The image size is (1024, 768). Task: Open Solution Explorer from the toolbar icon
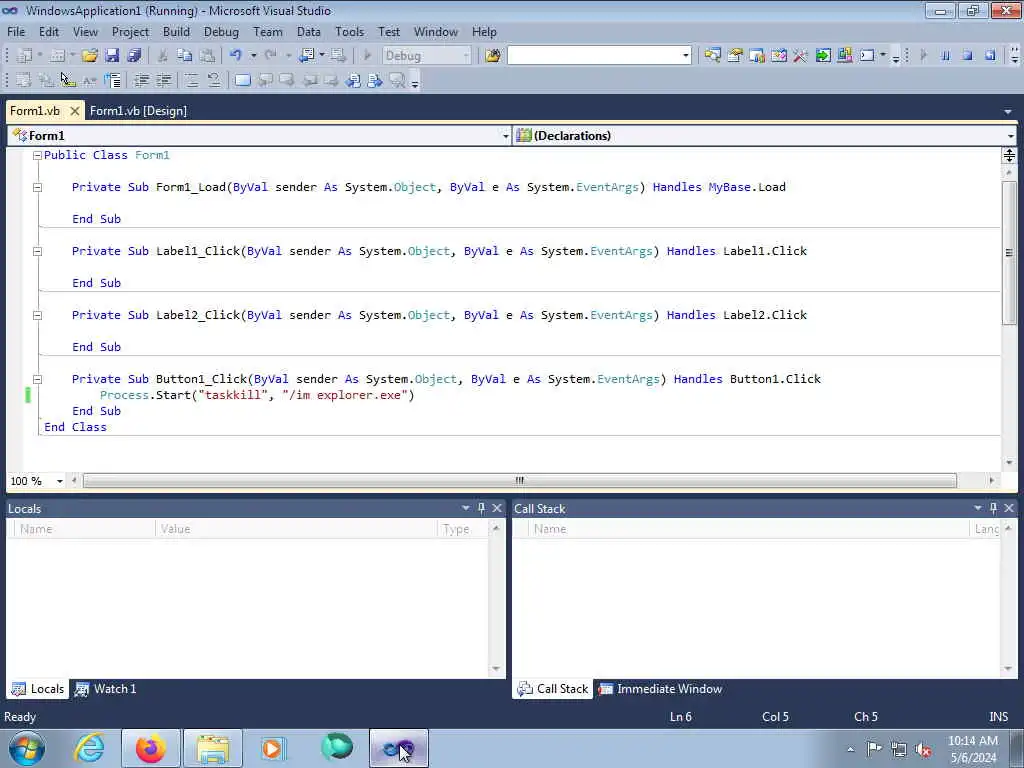click(712, 56)
